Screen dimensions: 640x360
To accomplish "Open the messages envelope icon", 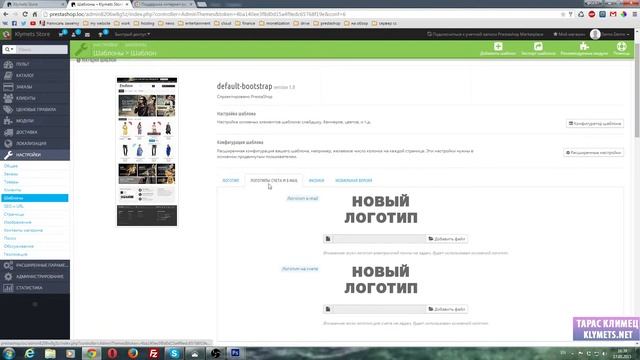I will 87,35.
